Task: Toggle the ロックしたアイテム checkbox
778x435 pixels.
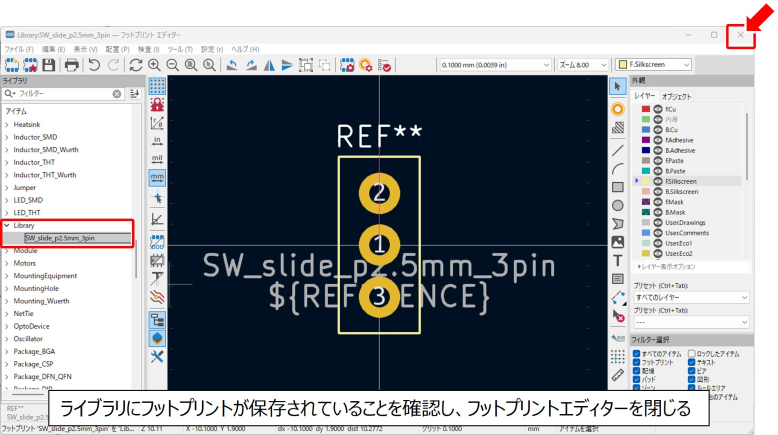Action: pyautogui.click(x=691, y=354)
